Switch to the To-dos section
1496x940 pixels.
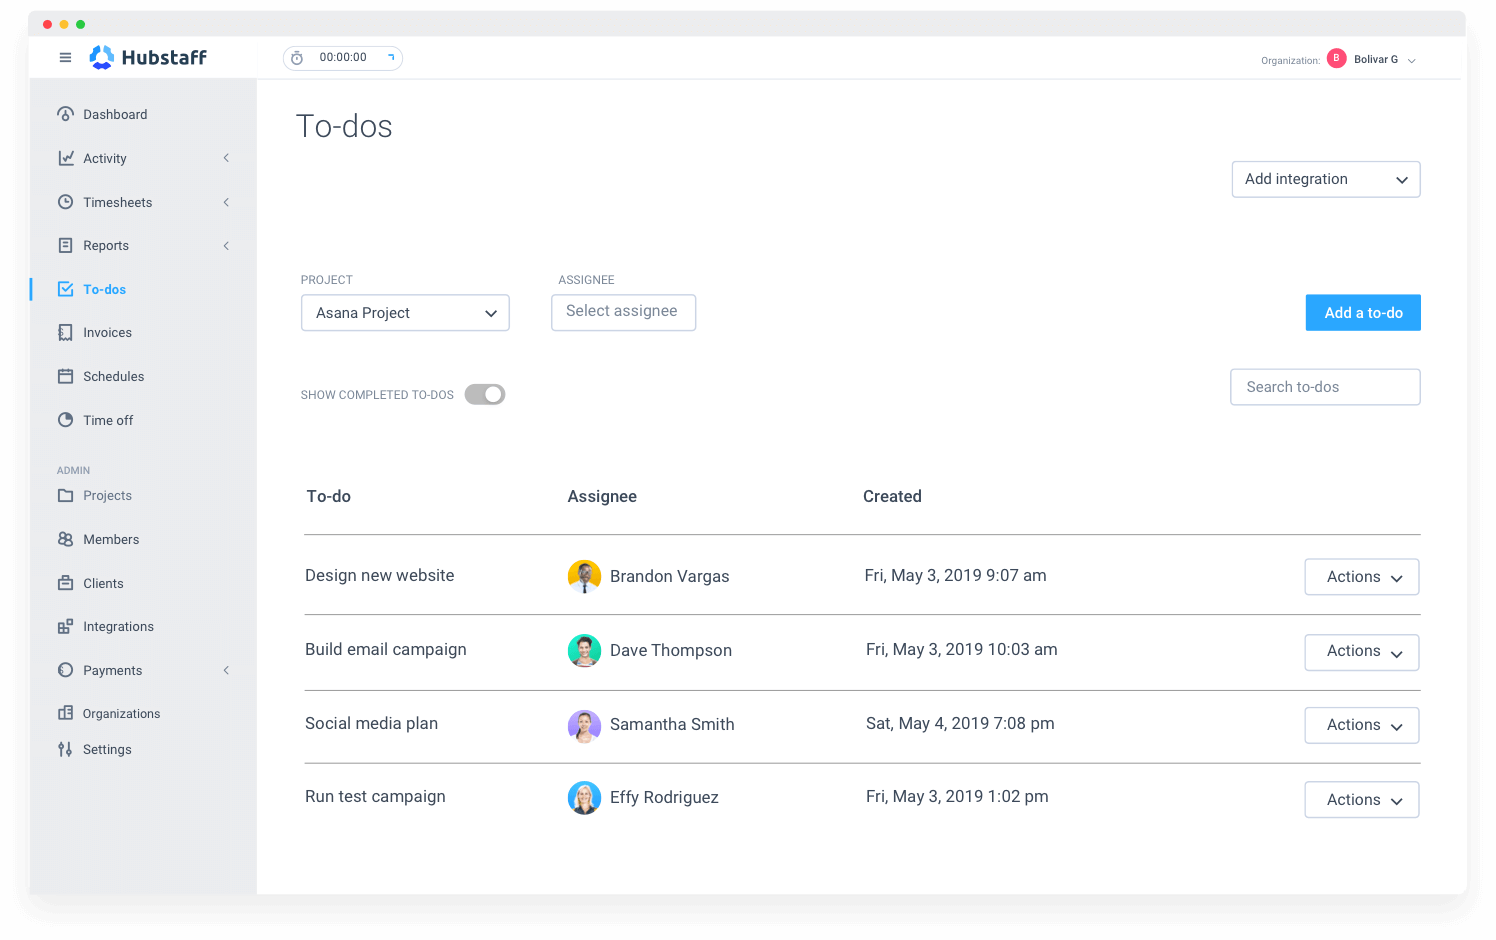(104, 289)
